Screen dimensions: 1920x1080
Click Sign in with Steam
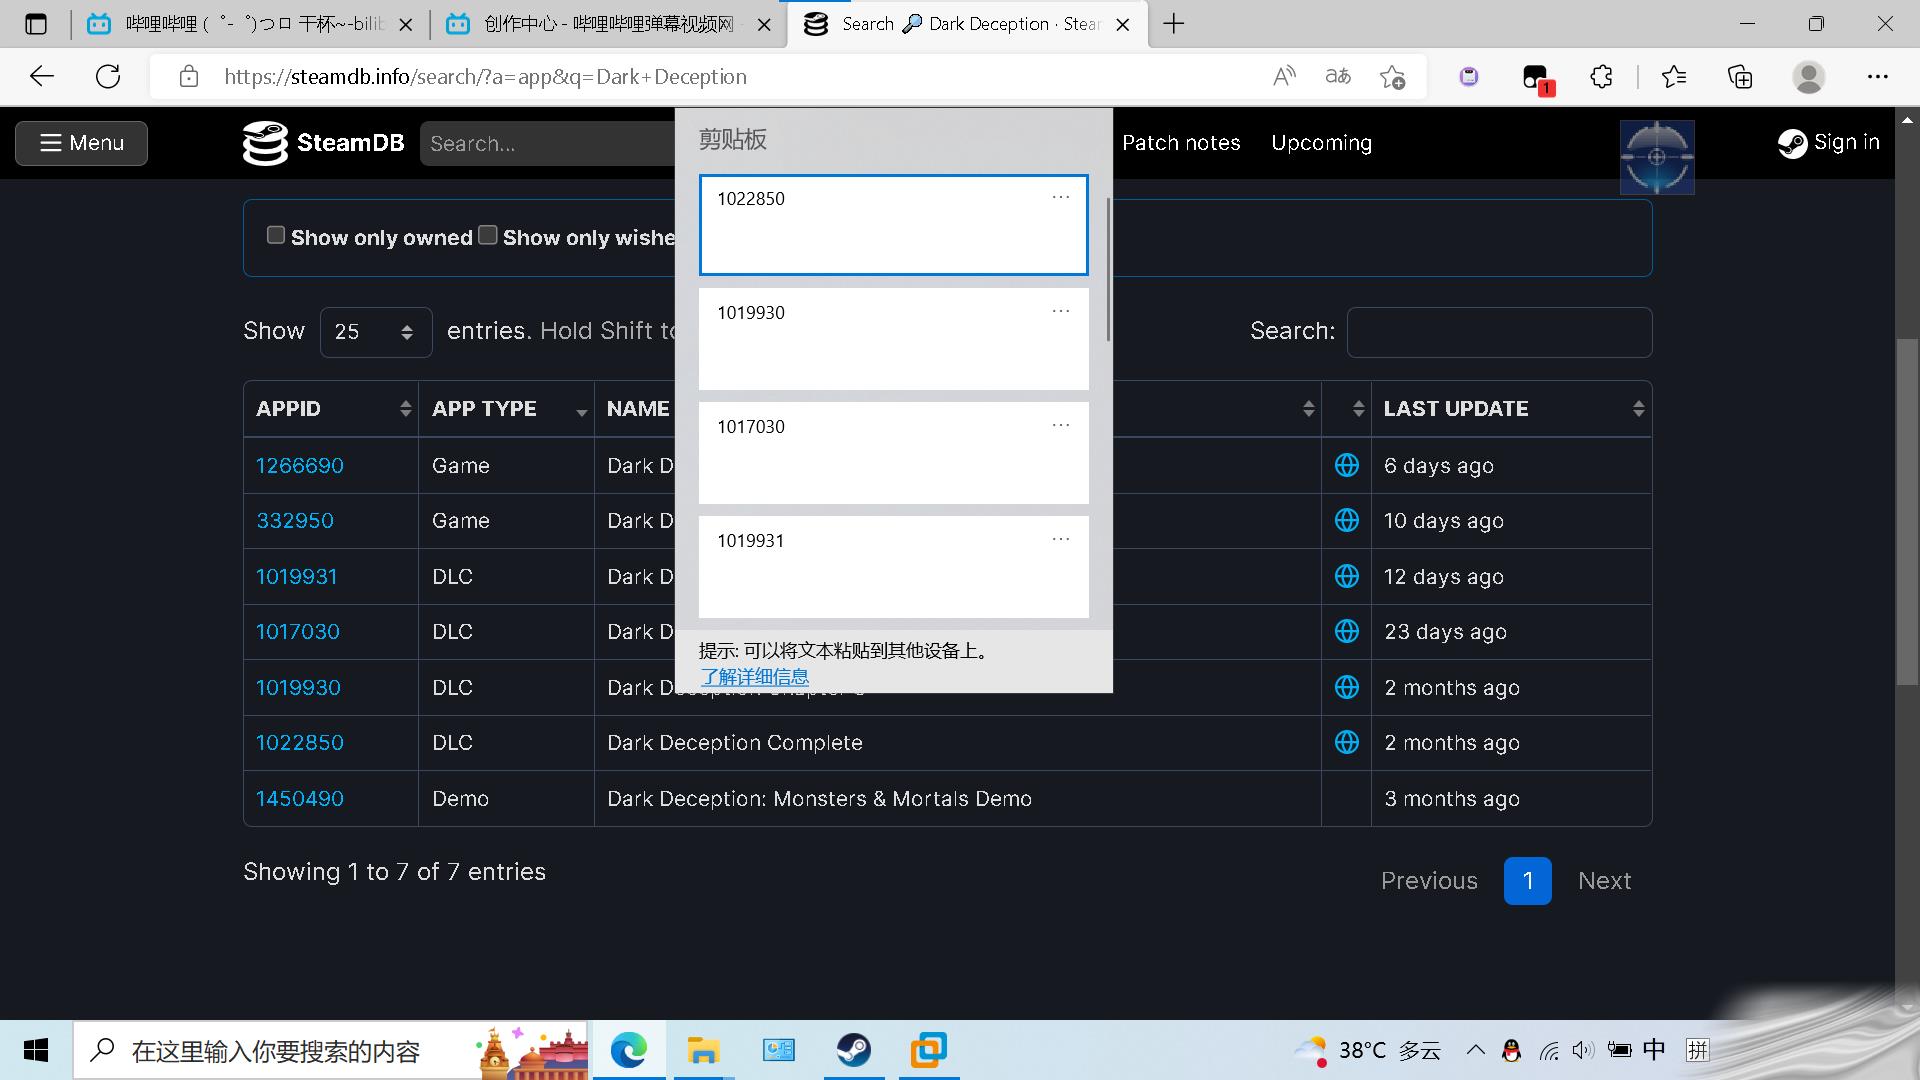pos(1829,143)
